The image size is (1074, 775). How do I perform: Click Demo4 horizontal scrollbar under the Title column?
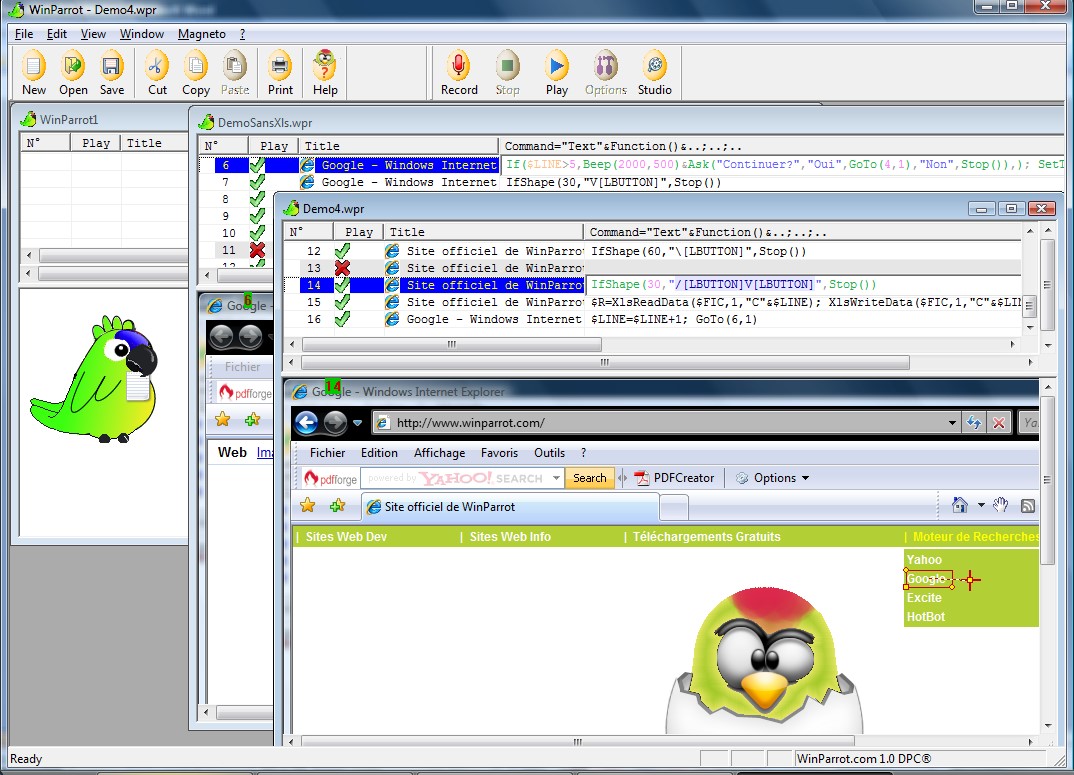point(451,344)
